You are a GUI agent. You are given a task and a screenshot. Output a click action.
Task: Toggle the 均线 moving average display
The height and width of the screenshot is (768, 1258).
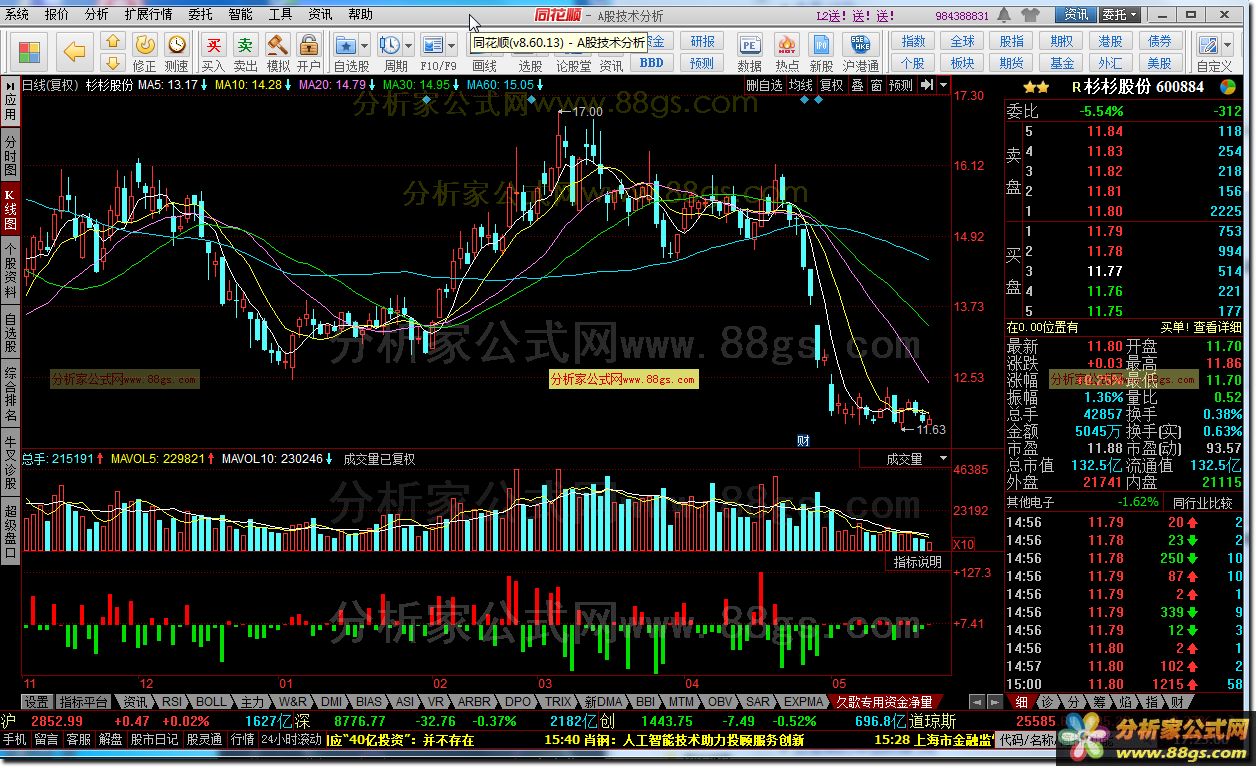pyautogui.click(x=801, y=85)
